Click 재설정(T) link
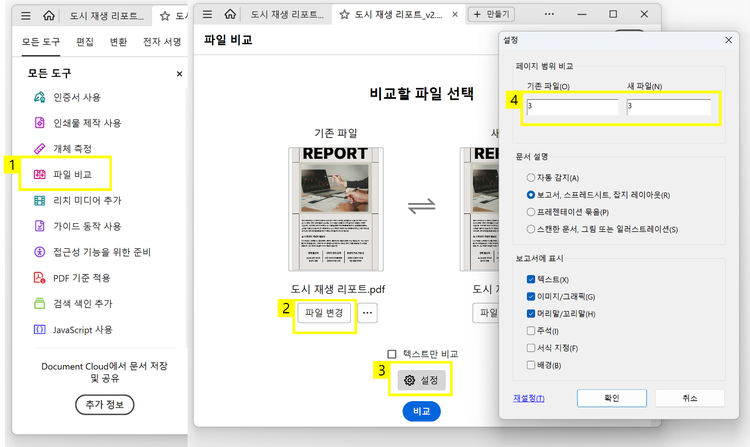 [529, 398]
